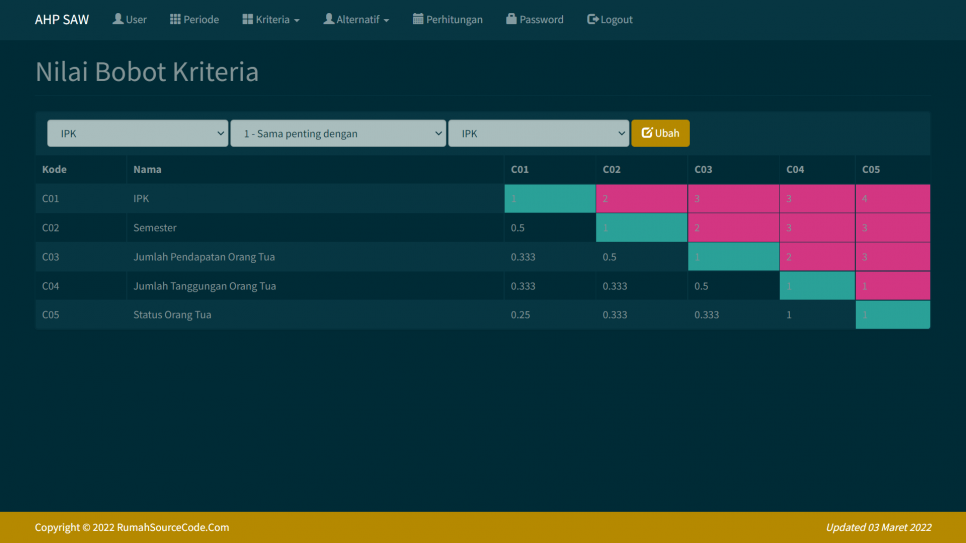Image resolution: width=966 pixels, height=543 pixels.
Task: Open the second criteria IPK dropdown
Action: 538,133
